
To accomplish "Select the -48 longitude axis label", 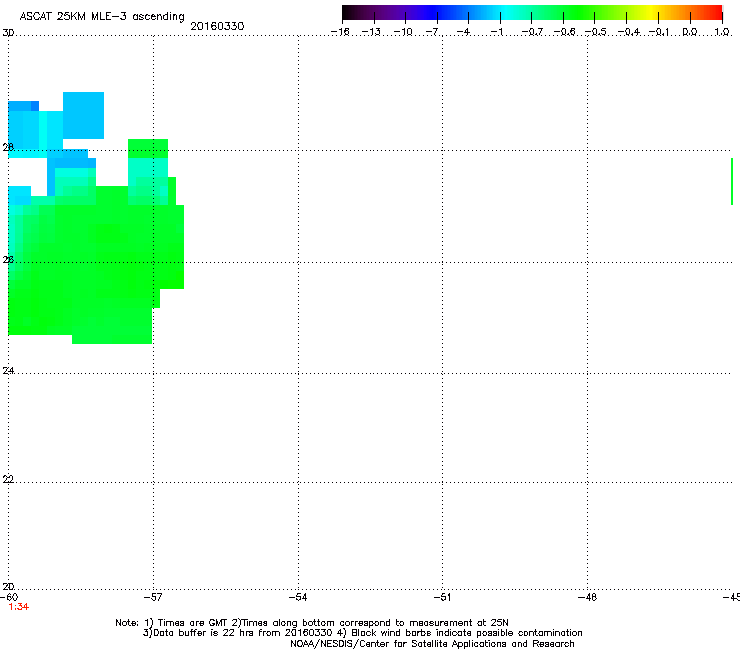I will (x=588, y=598).
